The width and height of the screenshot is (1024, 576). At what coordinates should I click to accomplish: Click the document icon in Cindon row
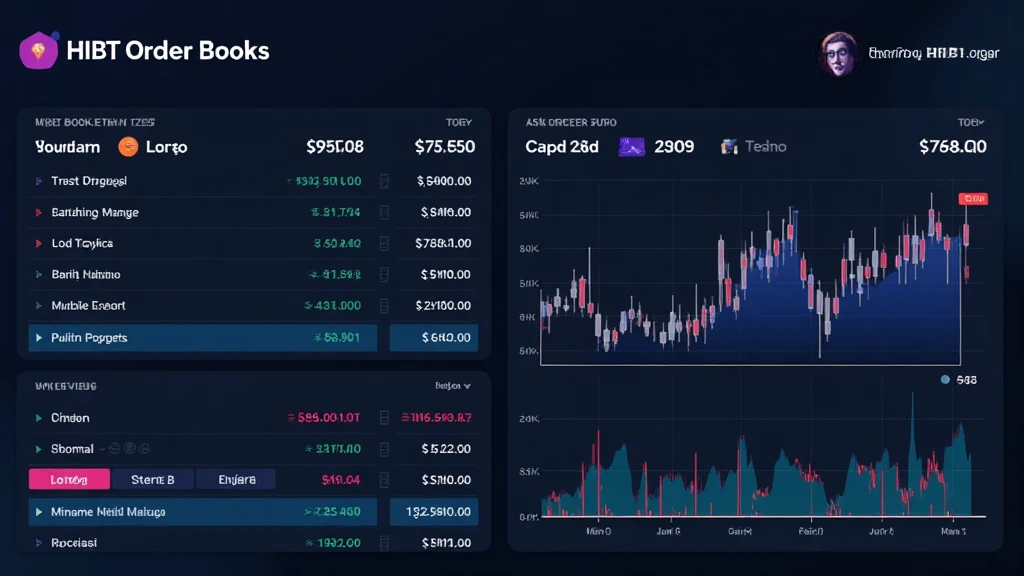pyautogui.click(x=384, y=418)
